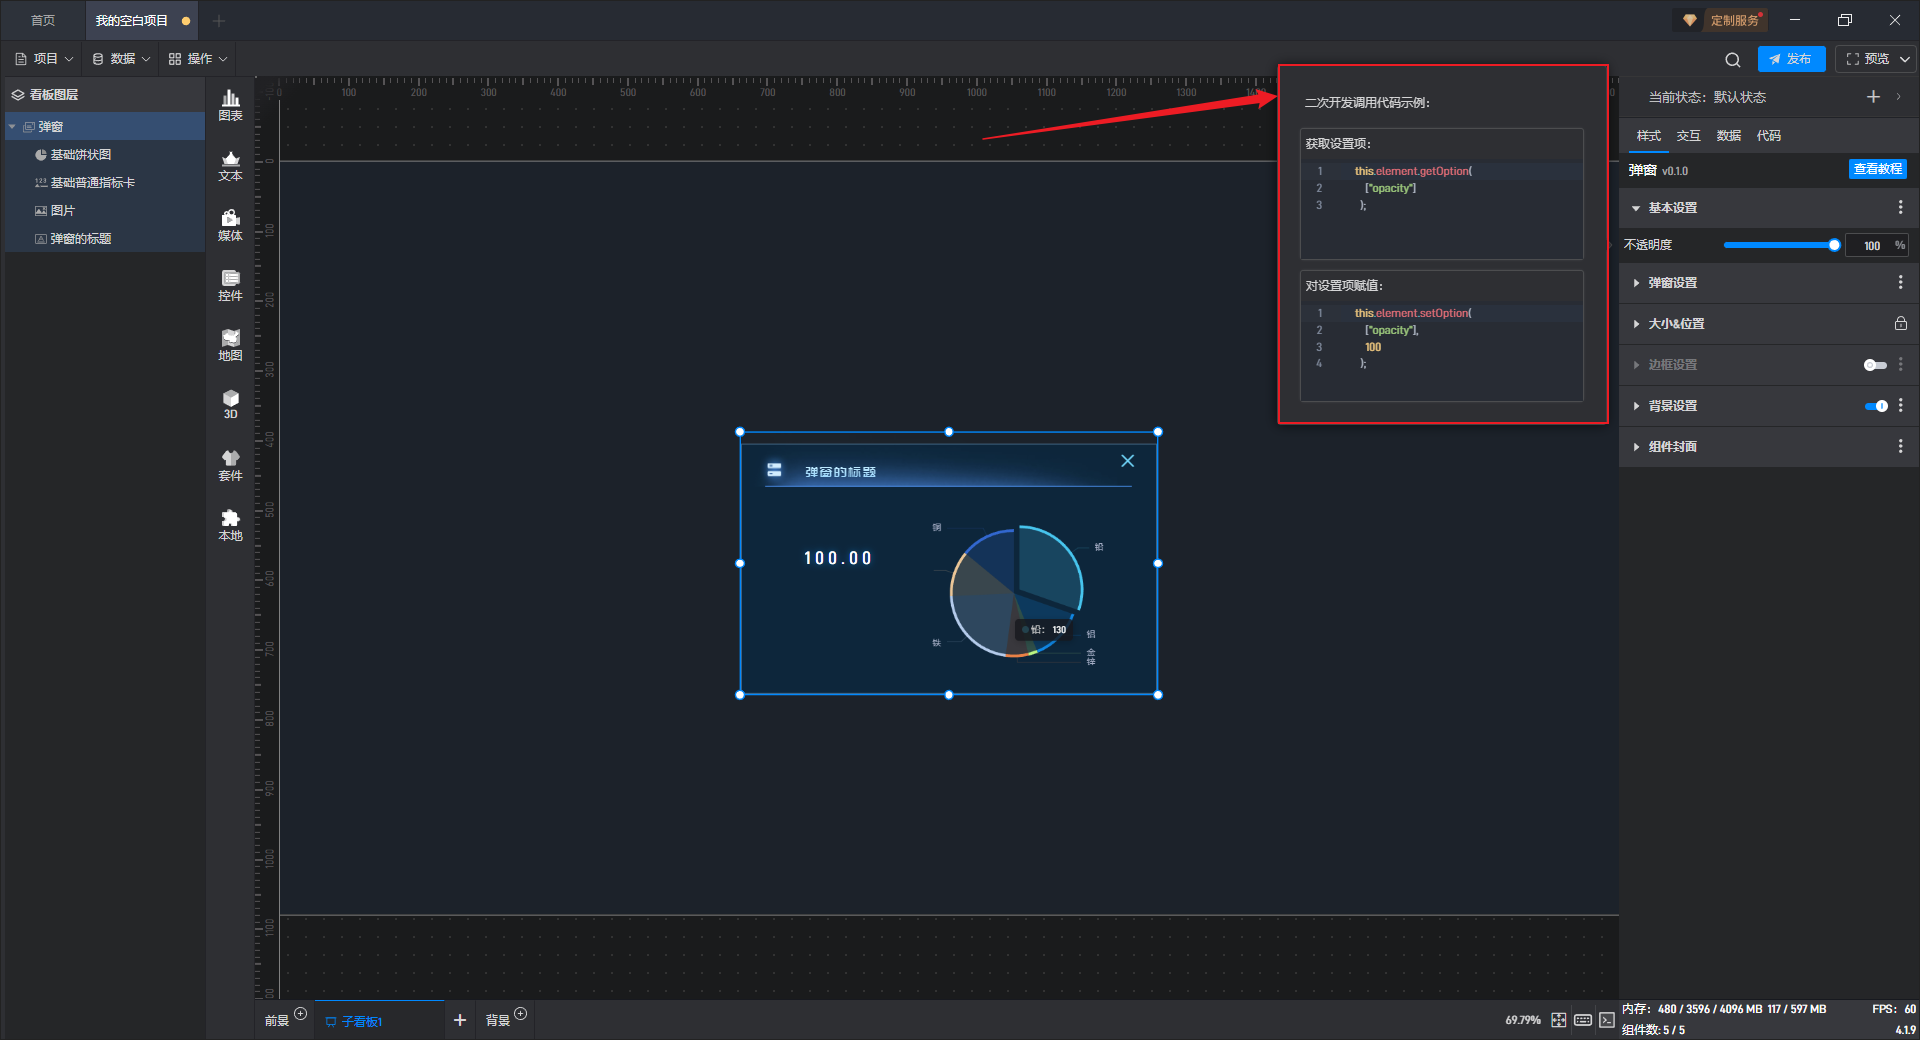Switch to the 数据 tab in right panel
This screenshot has width=1920, height=1040.
click(x=1728, y=136)
